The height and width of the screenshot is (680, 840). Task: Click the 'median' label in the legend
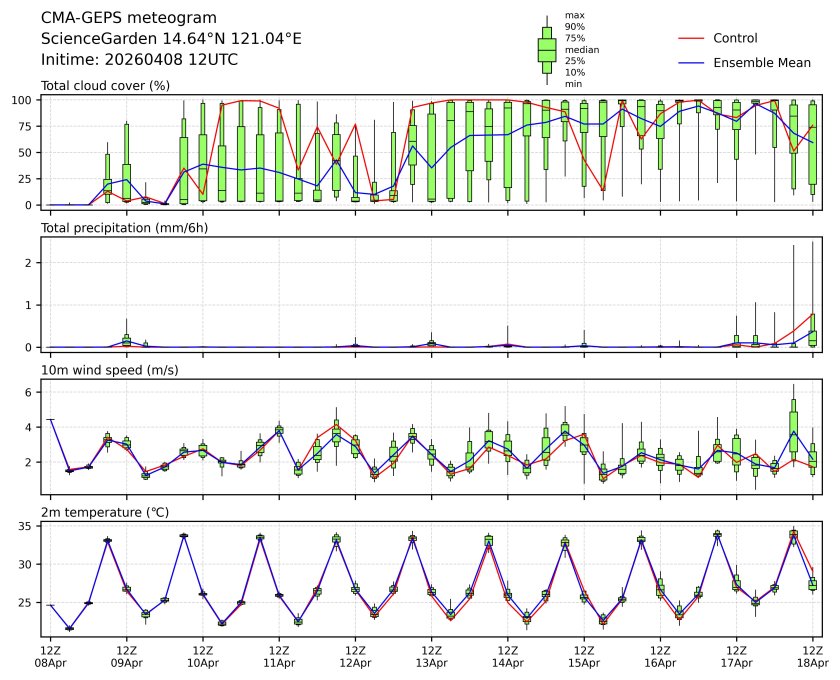[582, 49]
